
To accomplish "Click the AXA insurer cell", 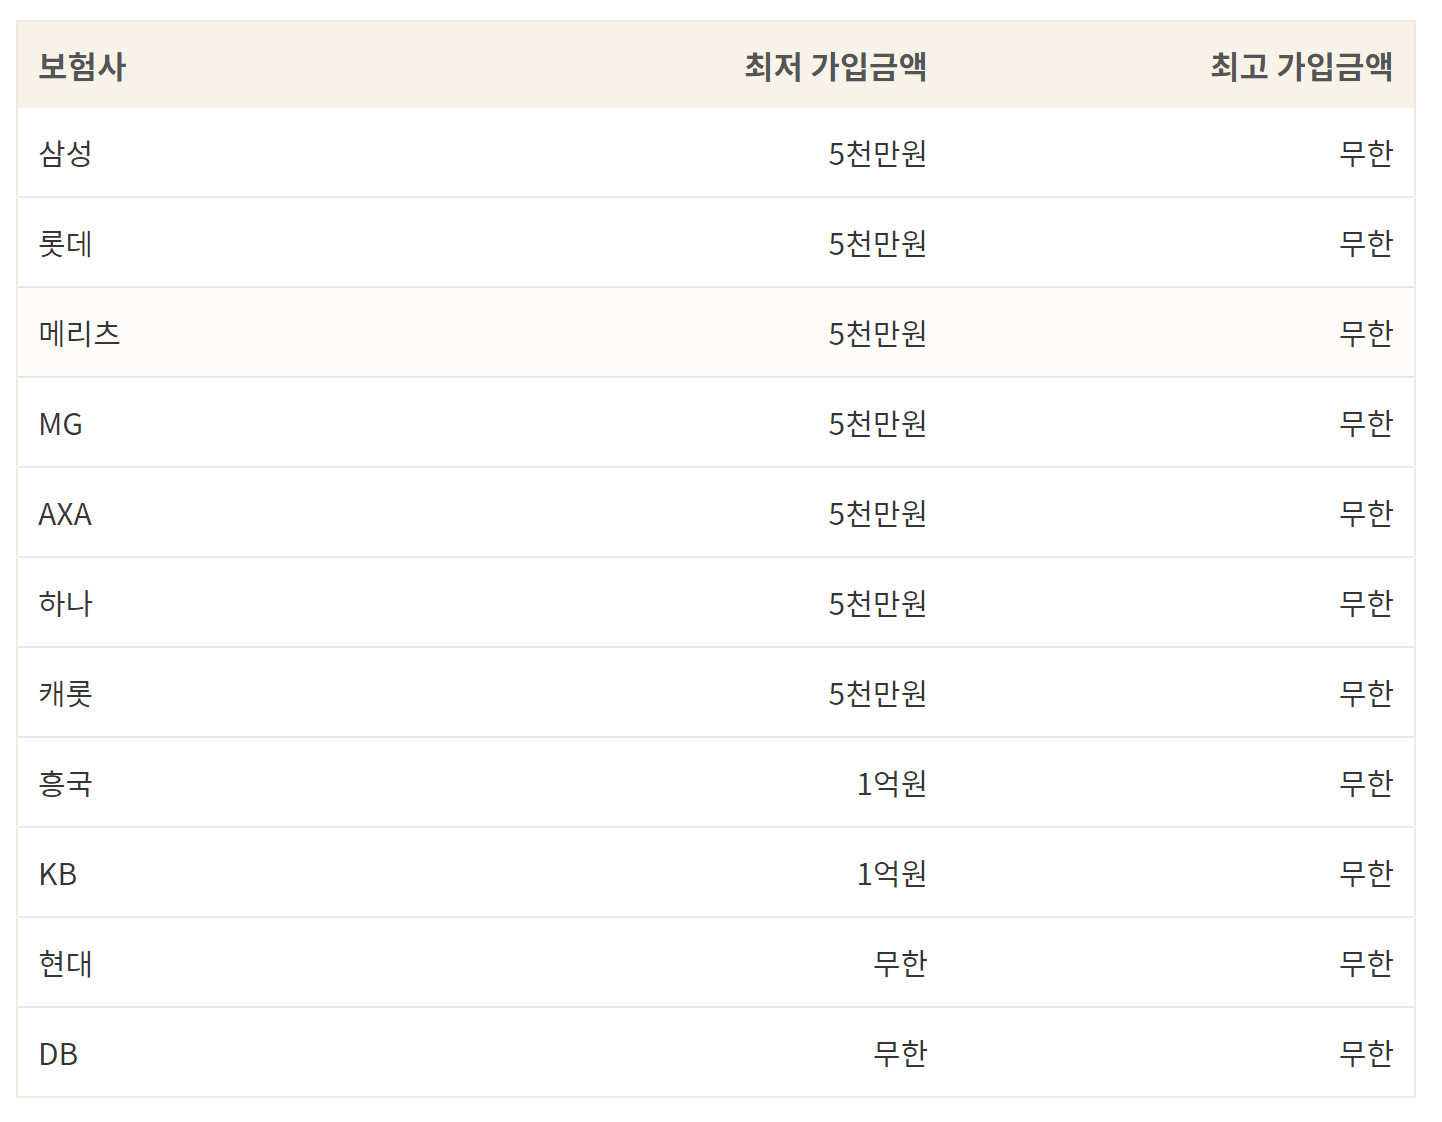I will coord(65,514).
